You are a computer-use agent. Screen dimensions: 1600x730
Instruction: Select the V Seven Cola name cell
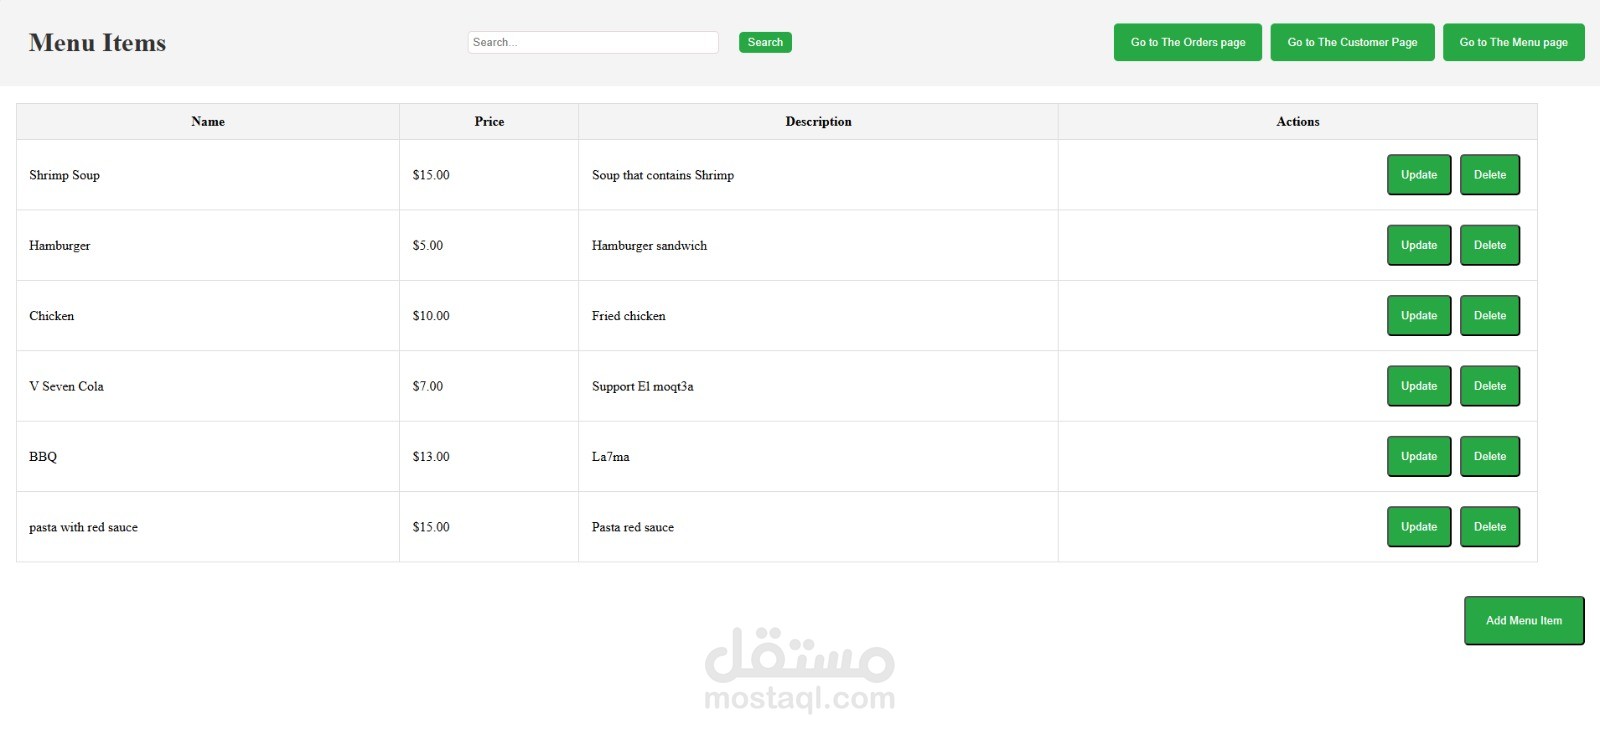208,386
